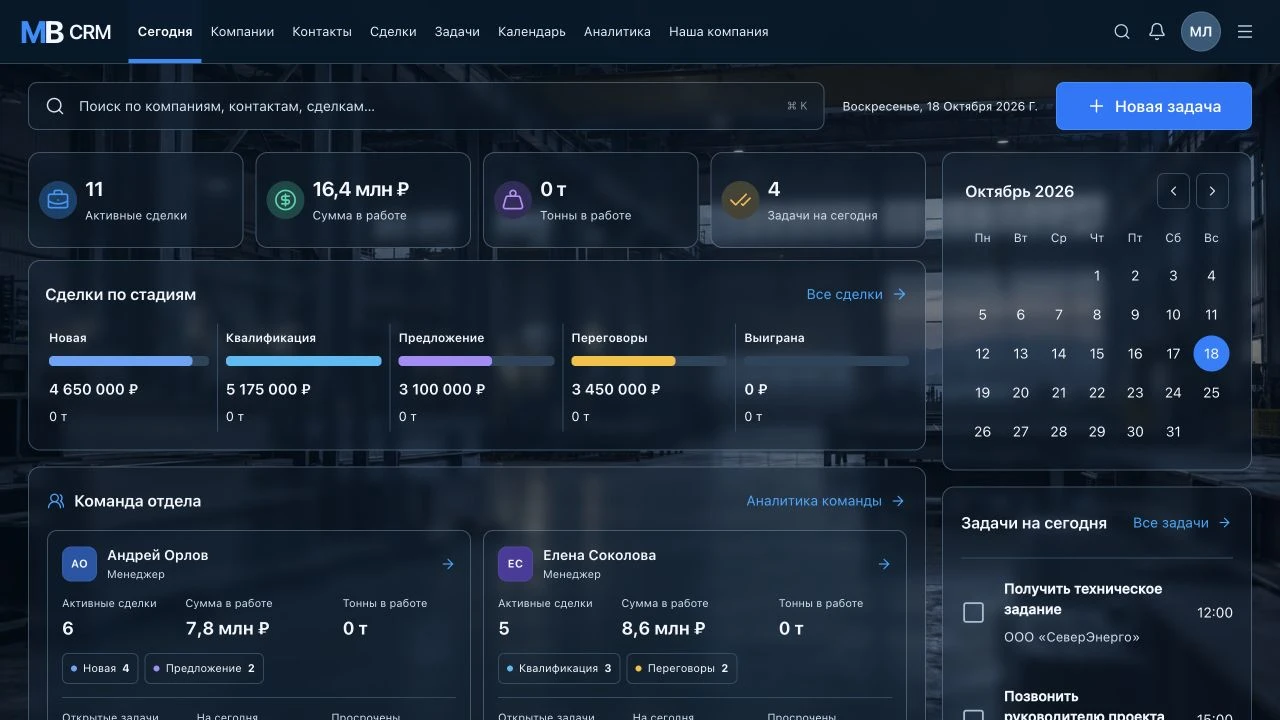This screenshot has width=1280, height=720.
Task: Click the ЕС avatar badge
Action: point(515,564)
